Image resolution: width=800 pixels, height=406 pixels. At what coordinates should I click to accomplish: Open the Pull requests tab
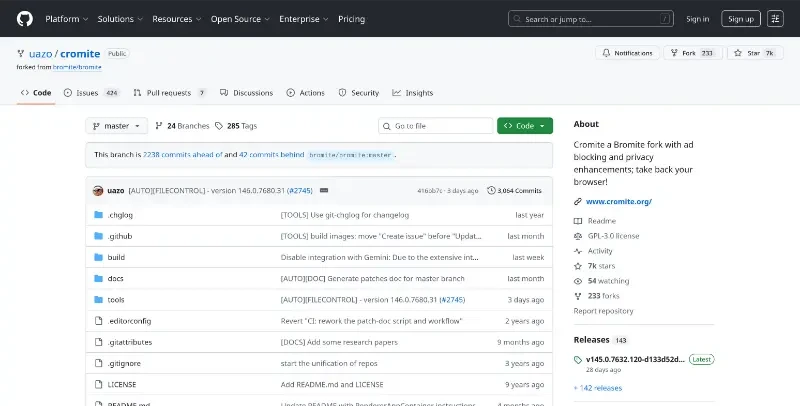[x=170, y=93]
